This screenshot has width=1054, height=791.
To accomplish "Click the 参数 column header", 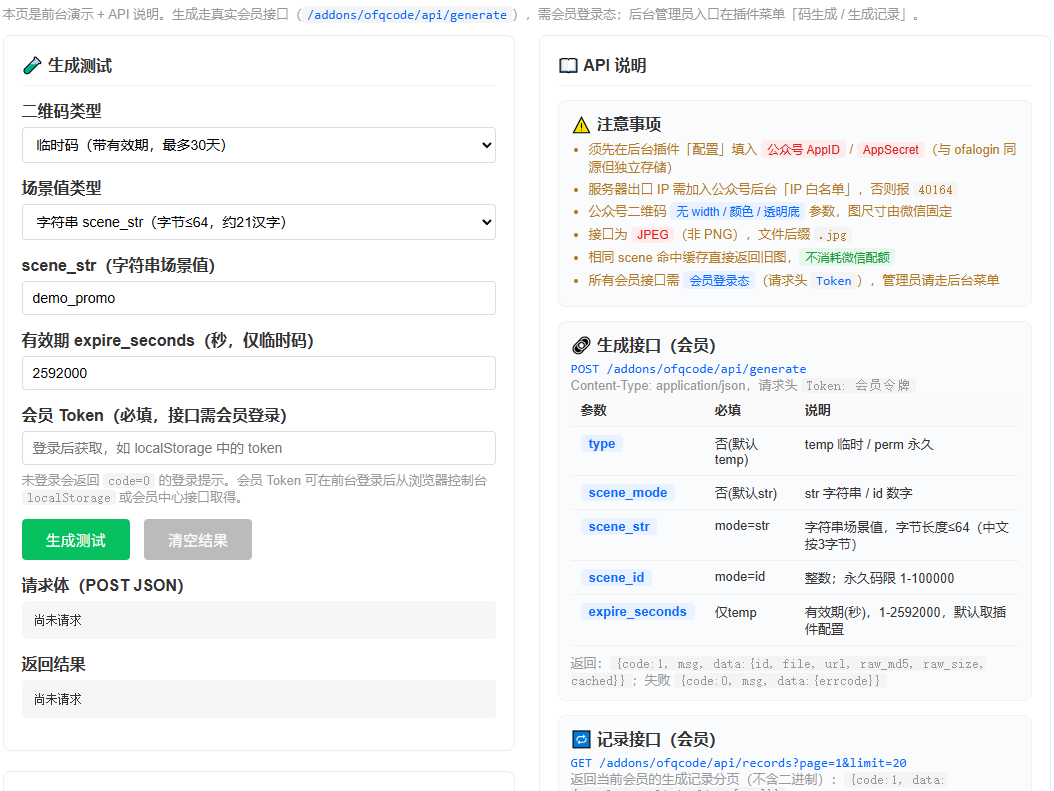I will click(594, 410).
